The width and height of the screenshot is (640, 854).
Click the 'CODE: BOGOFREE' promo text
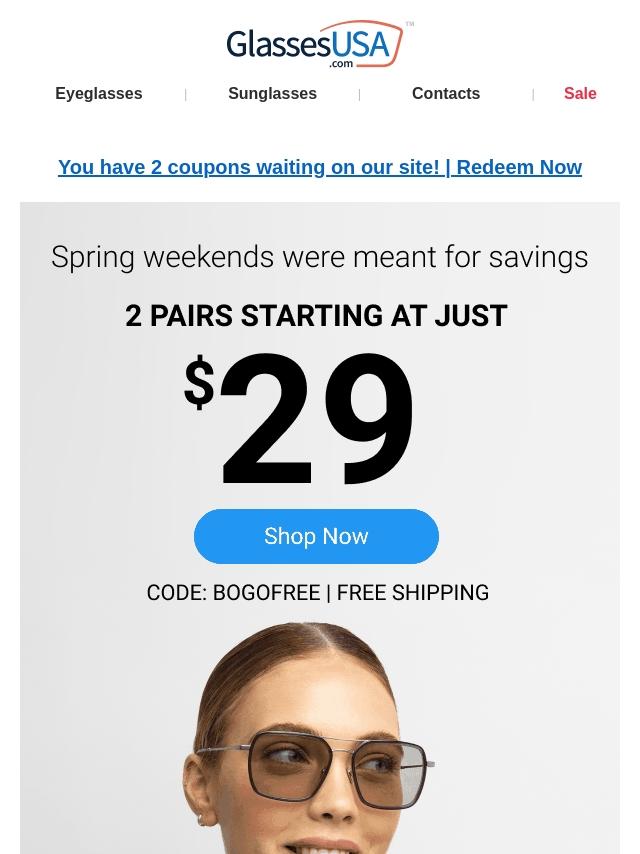click(x=233, y=593)
